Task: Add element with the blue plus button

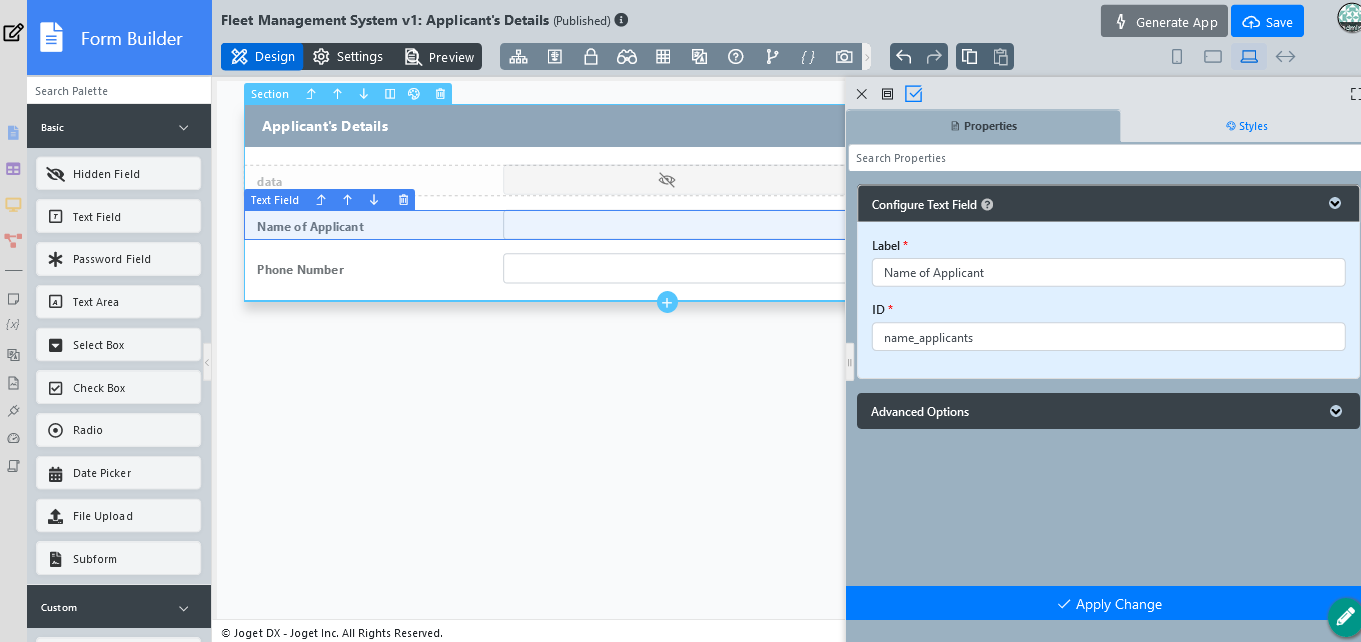Action: click(667, 302)
